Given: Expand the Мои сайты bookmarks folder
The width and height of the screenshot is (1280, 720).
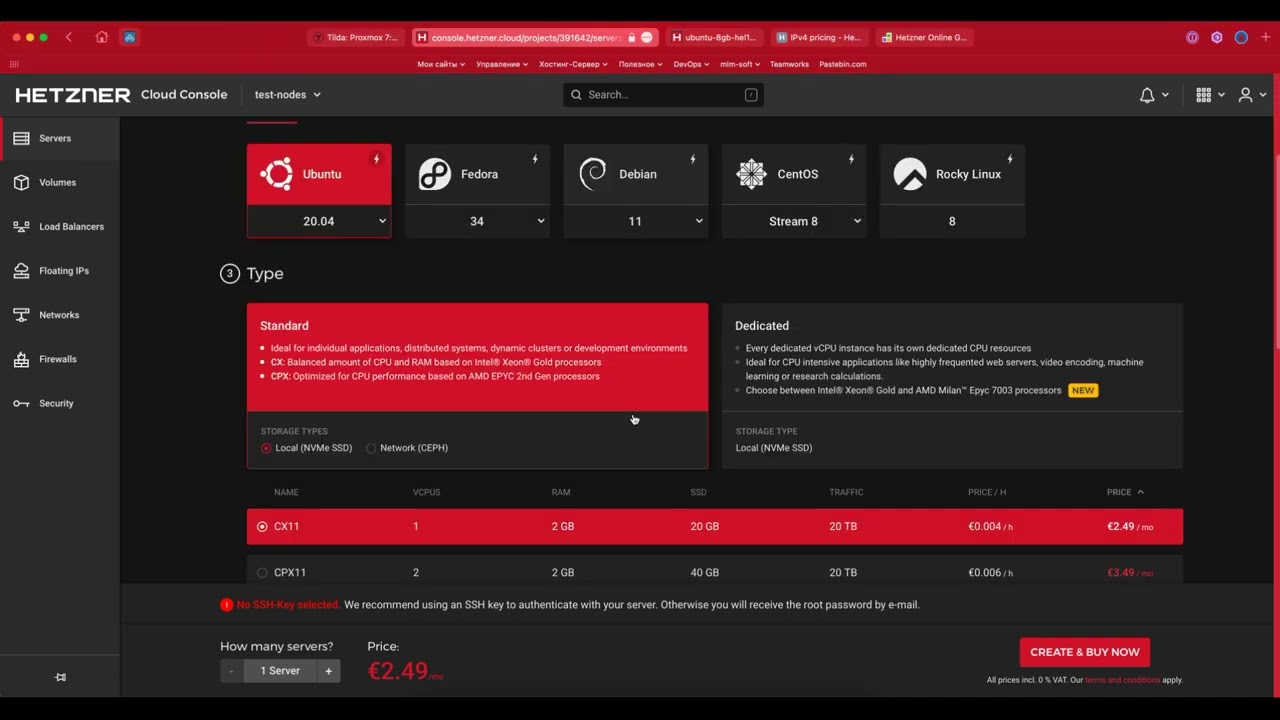Looking at the screenshot, I should (x=441, y=64).
